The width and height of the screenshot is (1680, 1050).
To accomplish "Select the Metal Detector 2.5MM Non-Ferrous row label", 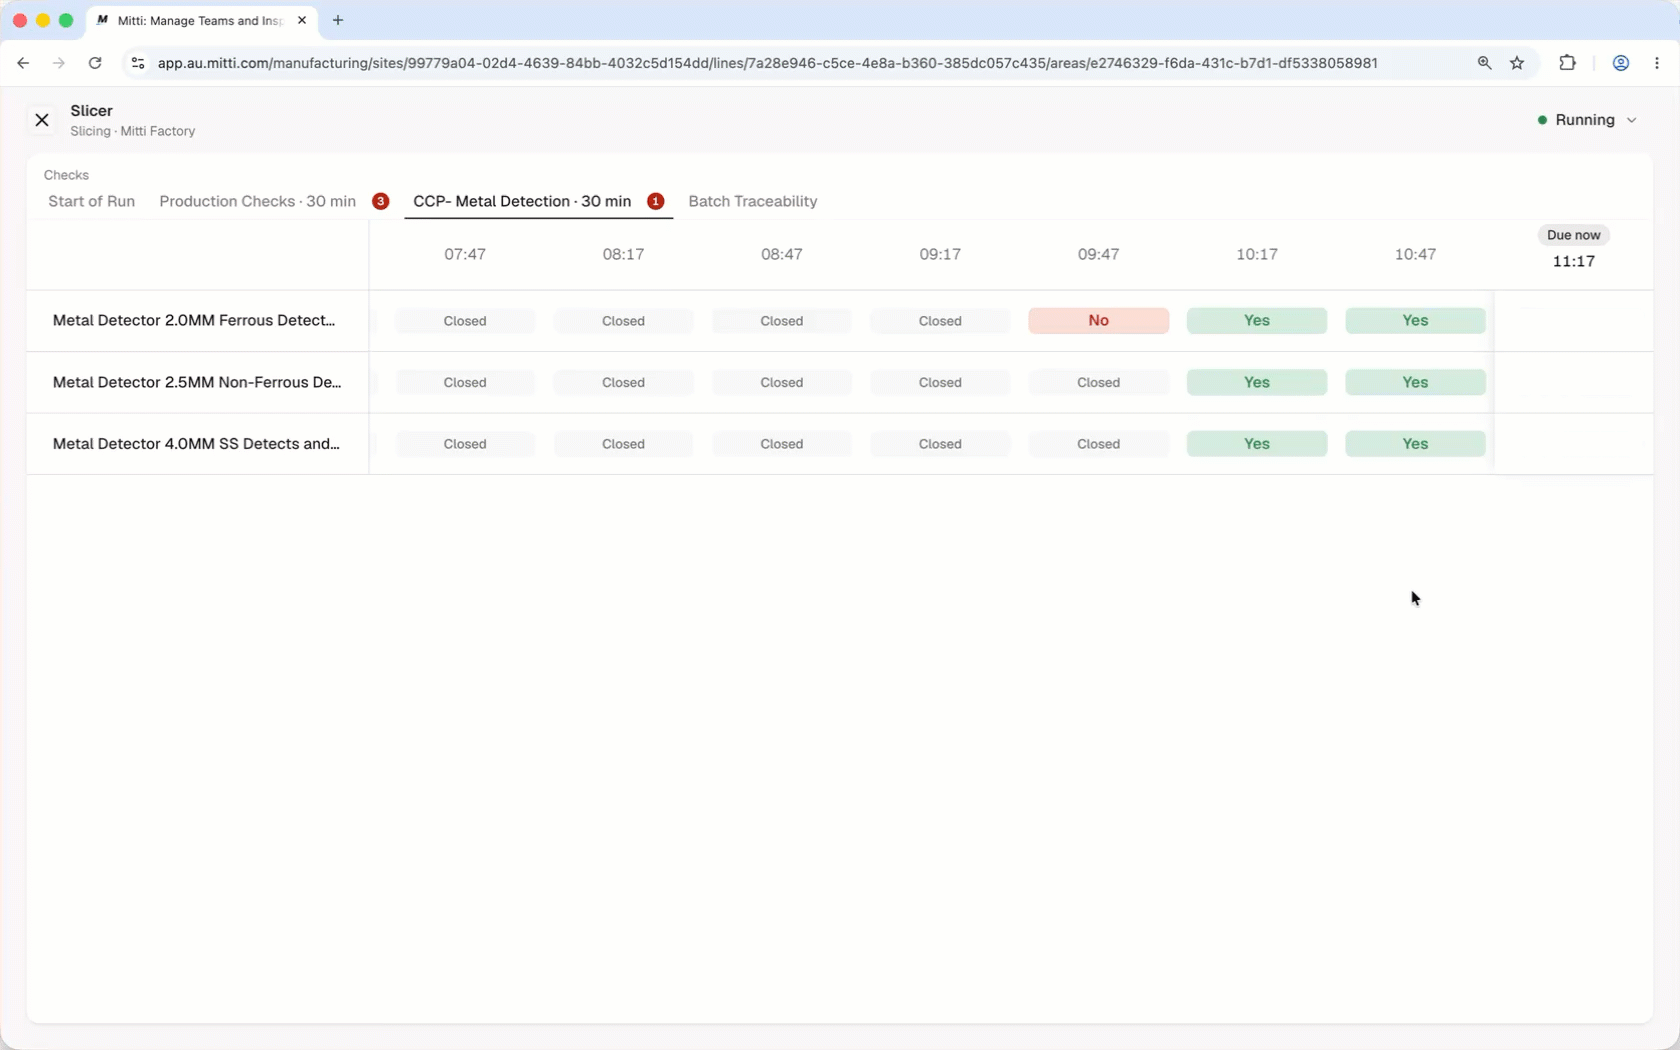I will [x=197, y=382].
